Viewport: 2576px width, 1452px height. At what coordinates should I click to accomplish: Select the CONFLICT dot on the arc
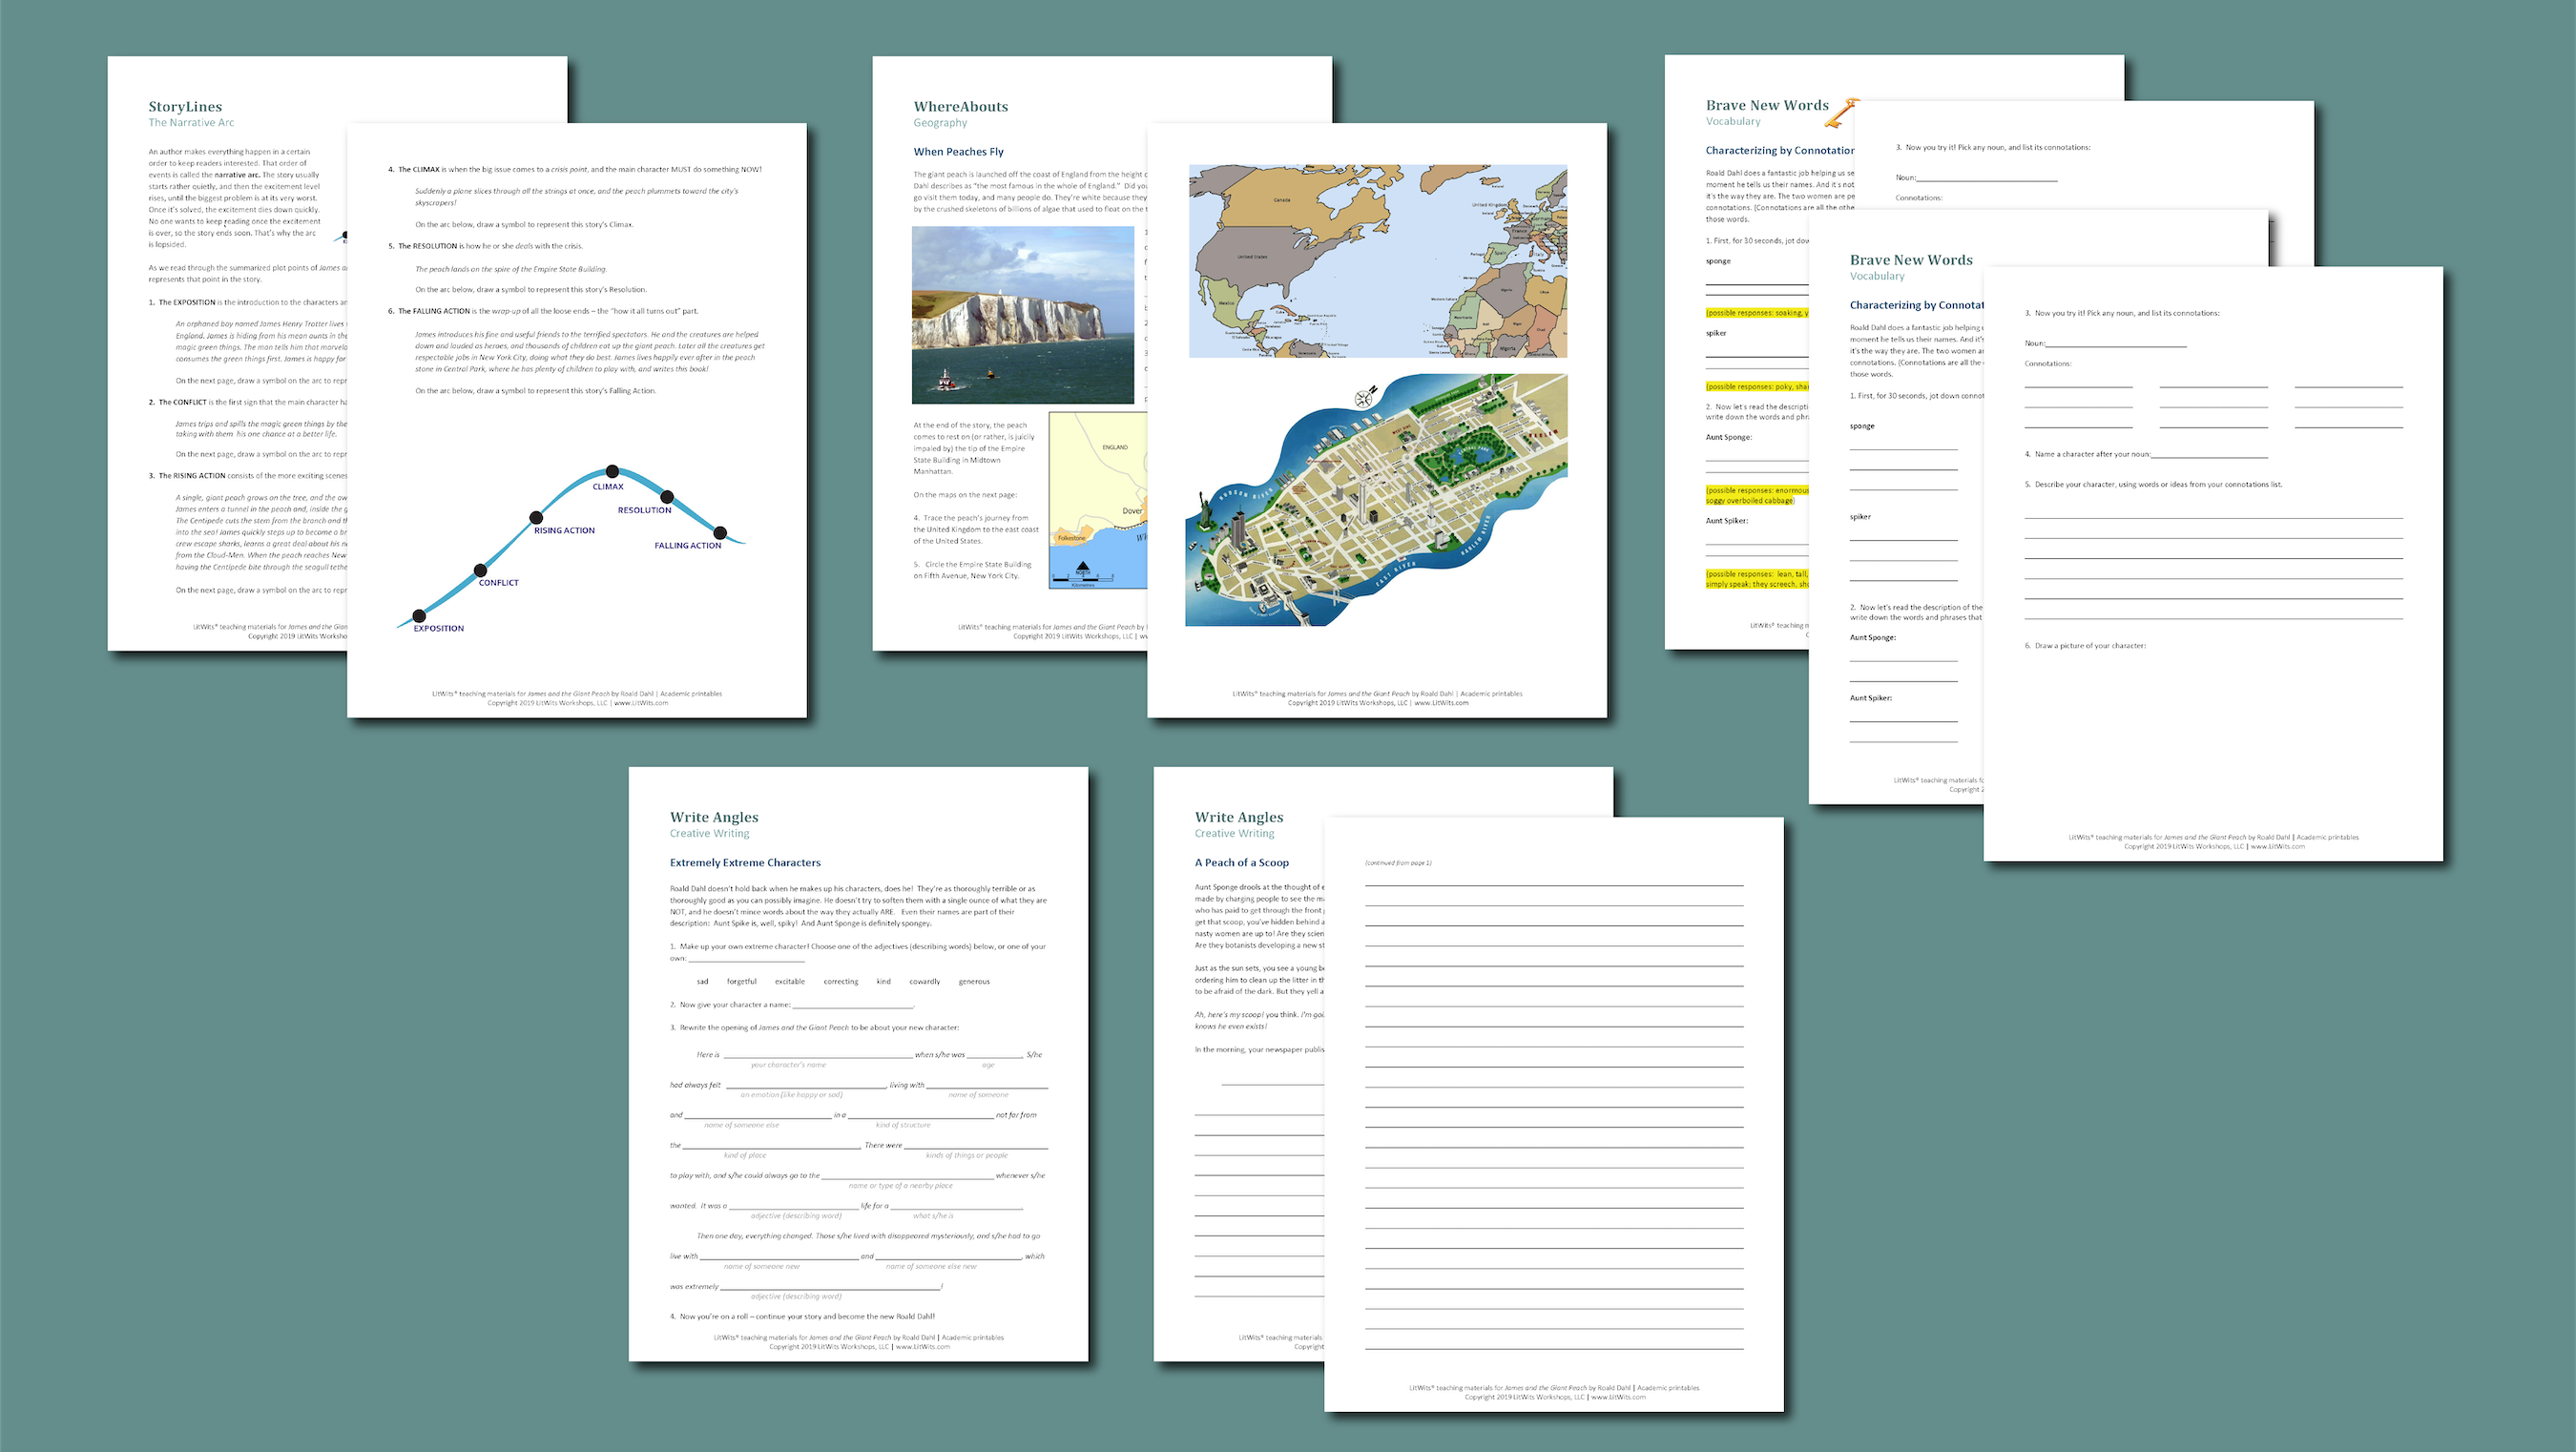481,570
